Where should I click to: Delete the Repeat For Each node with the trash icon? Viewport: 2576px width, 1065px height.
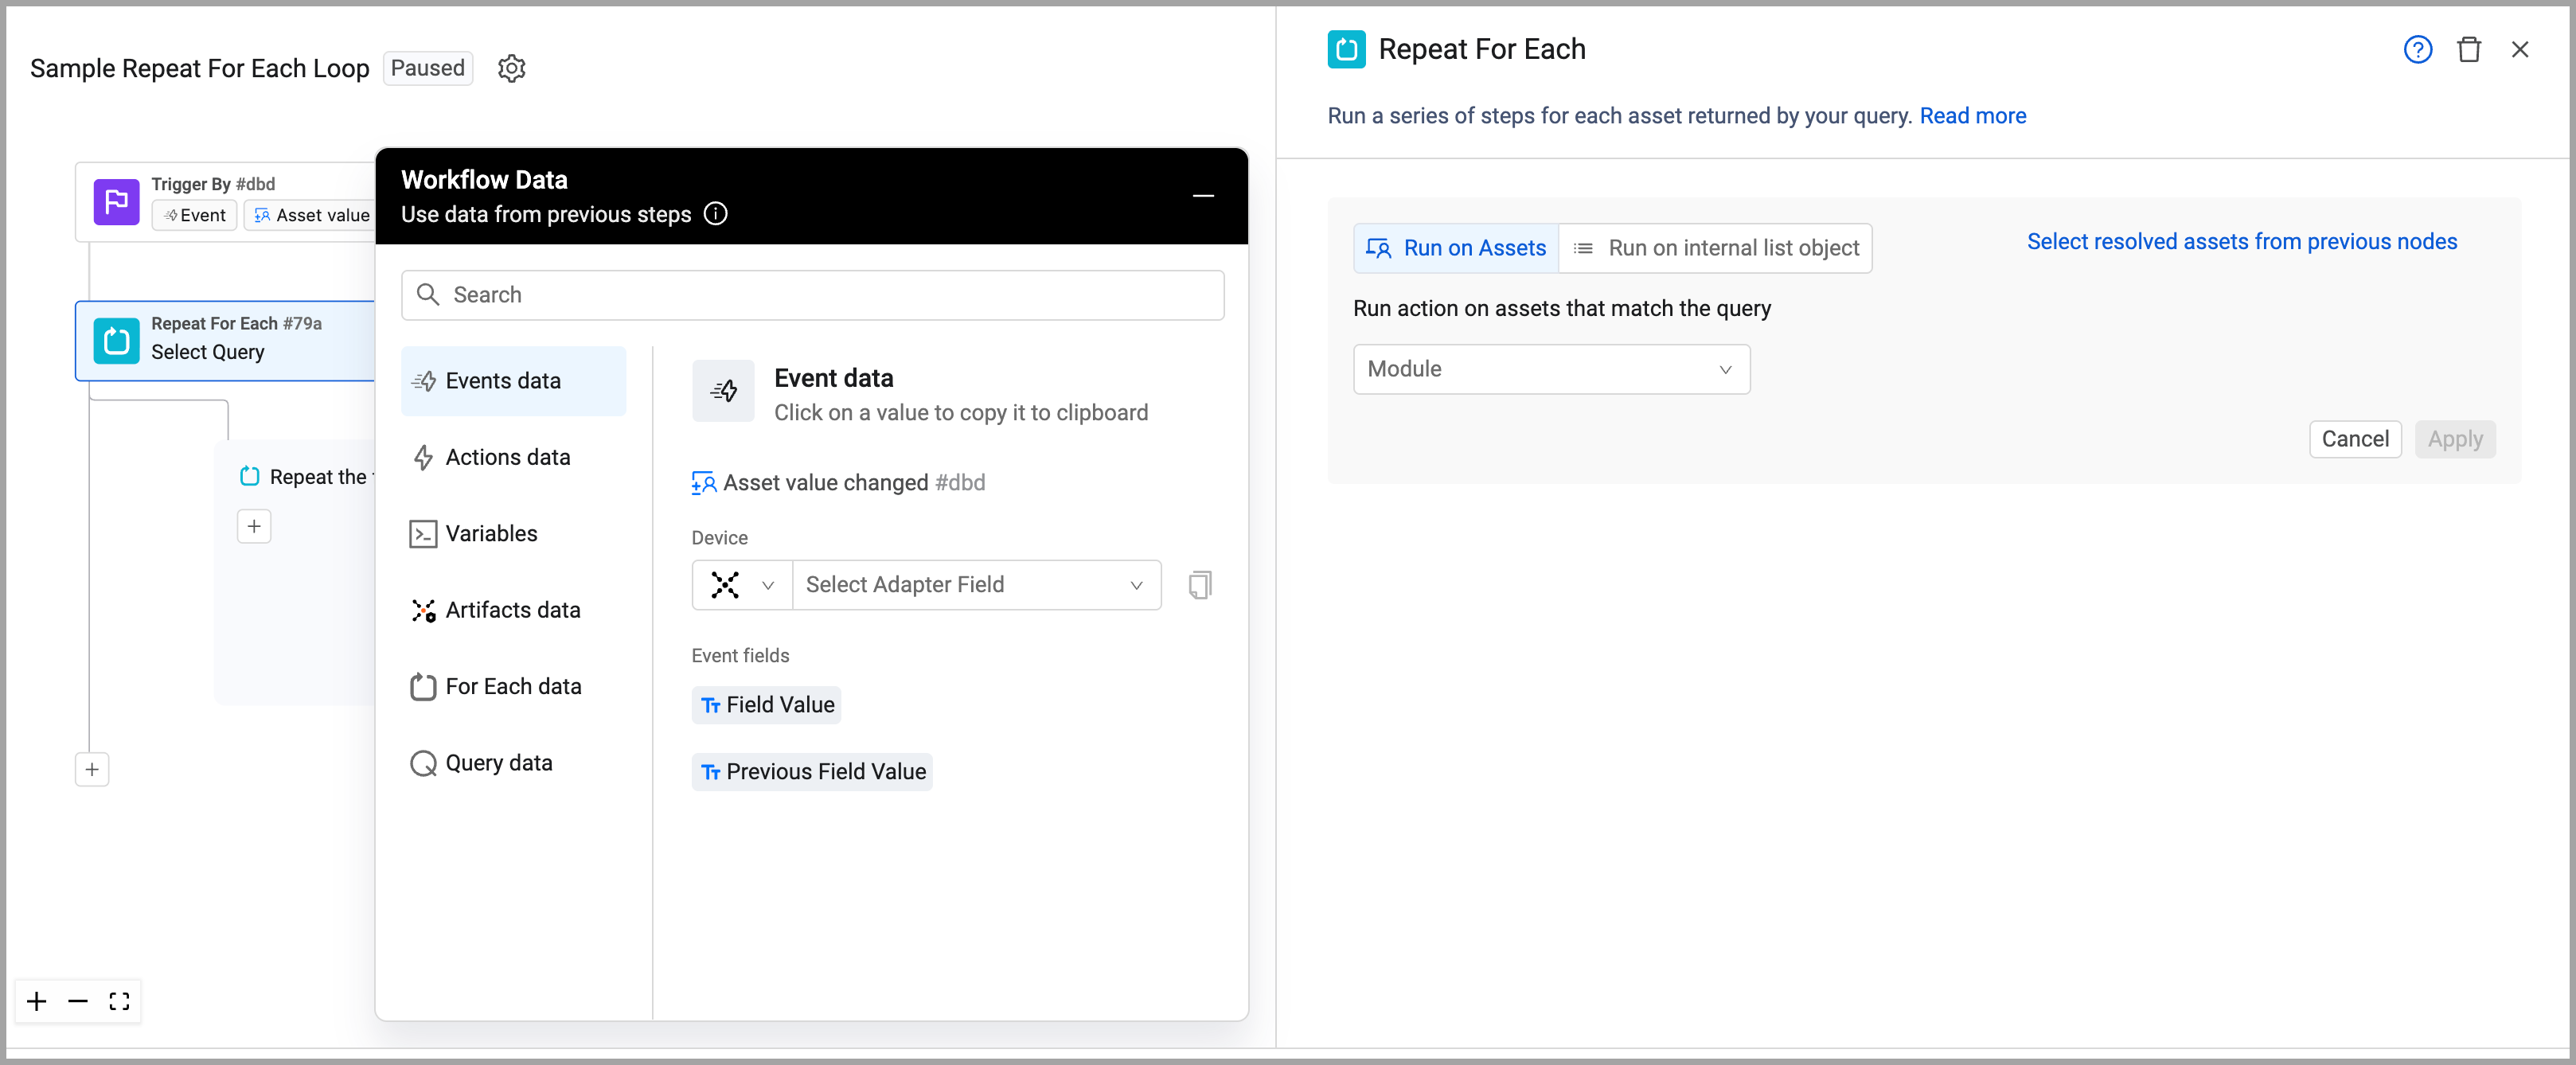[2468, 50]
